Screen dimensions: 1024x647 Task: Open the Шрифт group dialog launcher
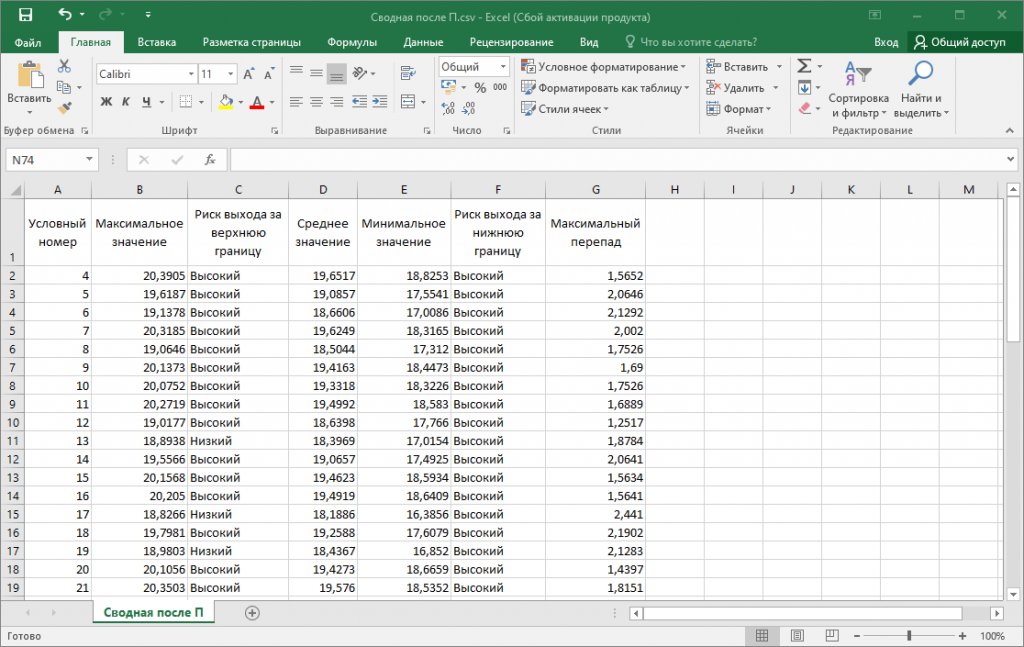275,131
